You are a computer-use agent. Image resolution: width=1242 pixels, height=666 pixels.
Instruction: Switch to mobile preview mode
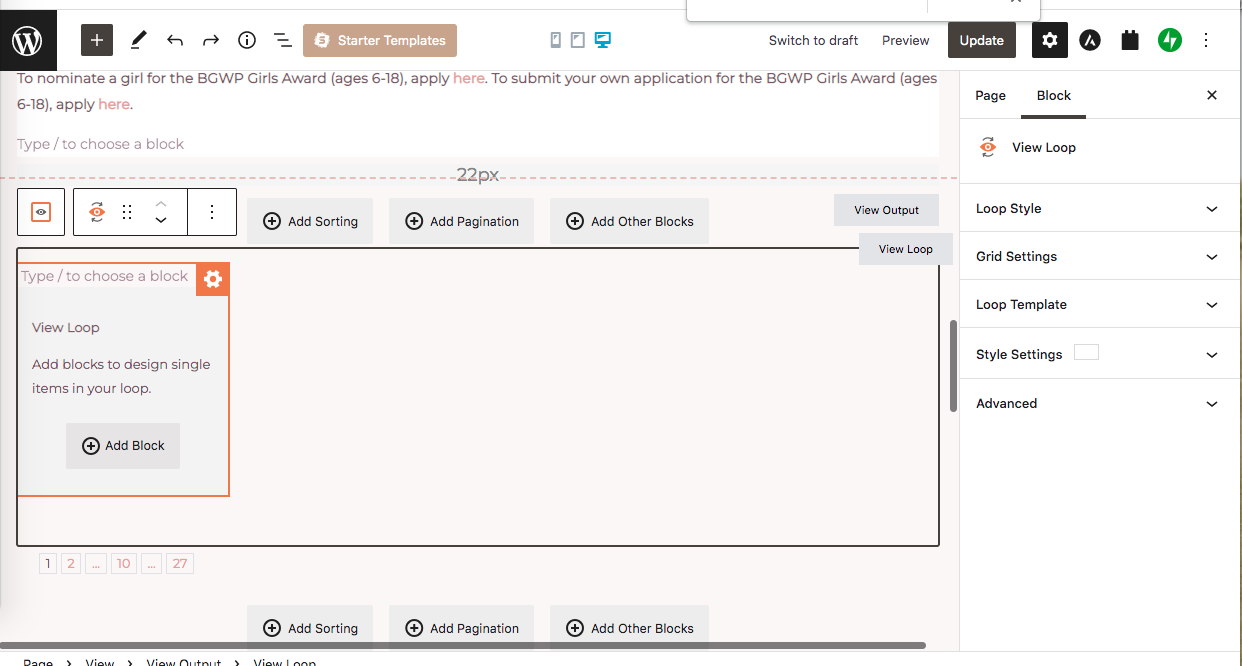[556, 40]
